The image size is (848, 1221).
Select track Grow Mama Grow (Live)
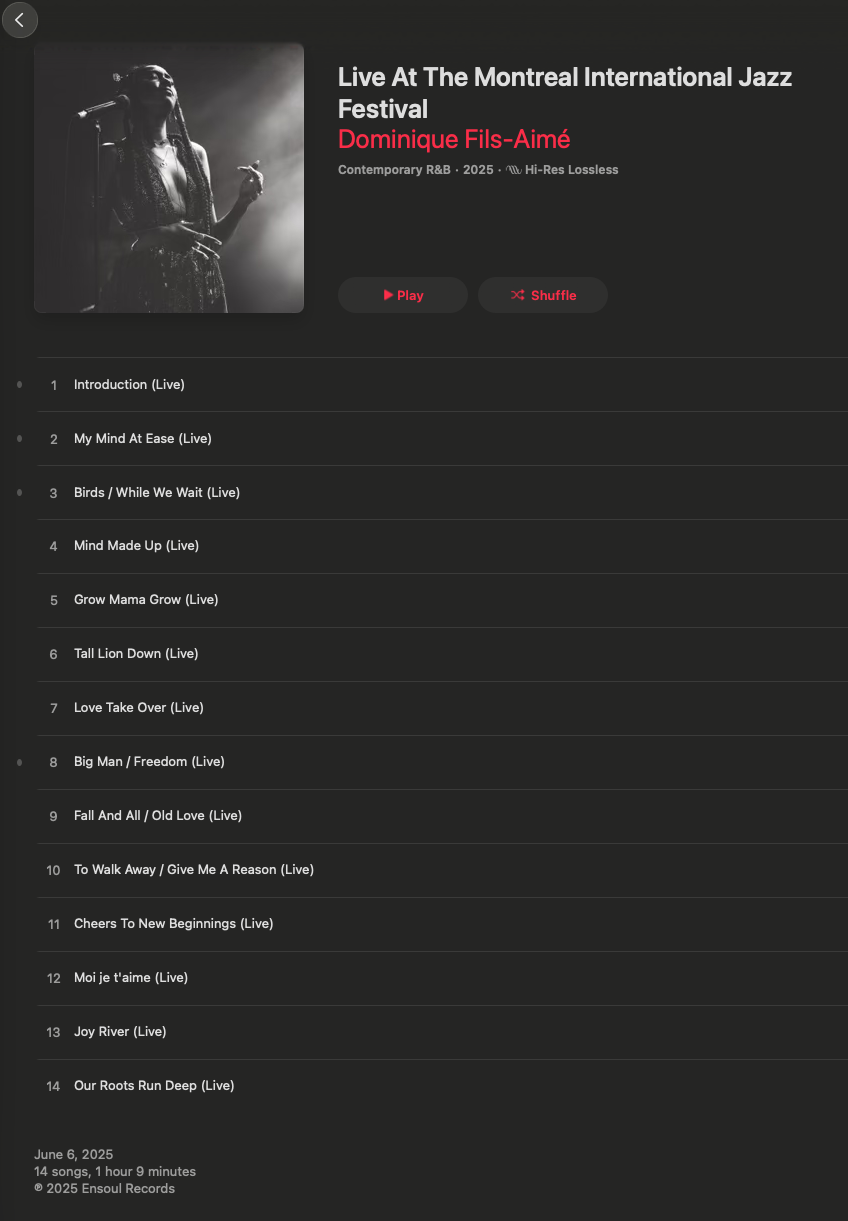click(442, 600)
